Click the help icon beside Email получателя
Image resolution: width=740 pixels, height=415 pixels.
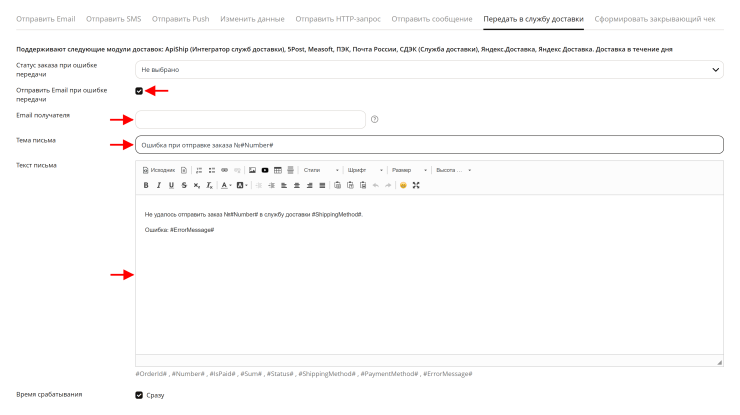pyautogui.click(x=375, y=119)
